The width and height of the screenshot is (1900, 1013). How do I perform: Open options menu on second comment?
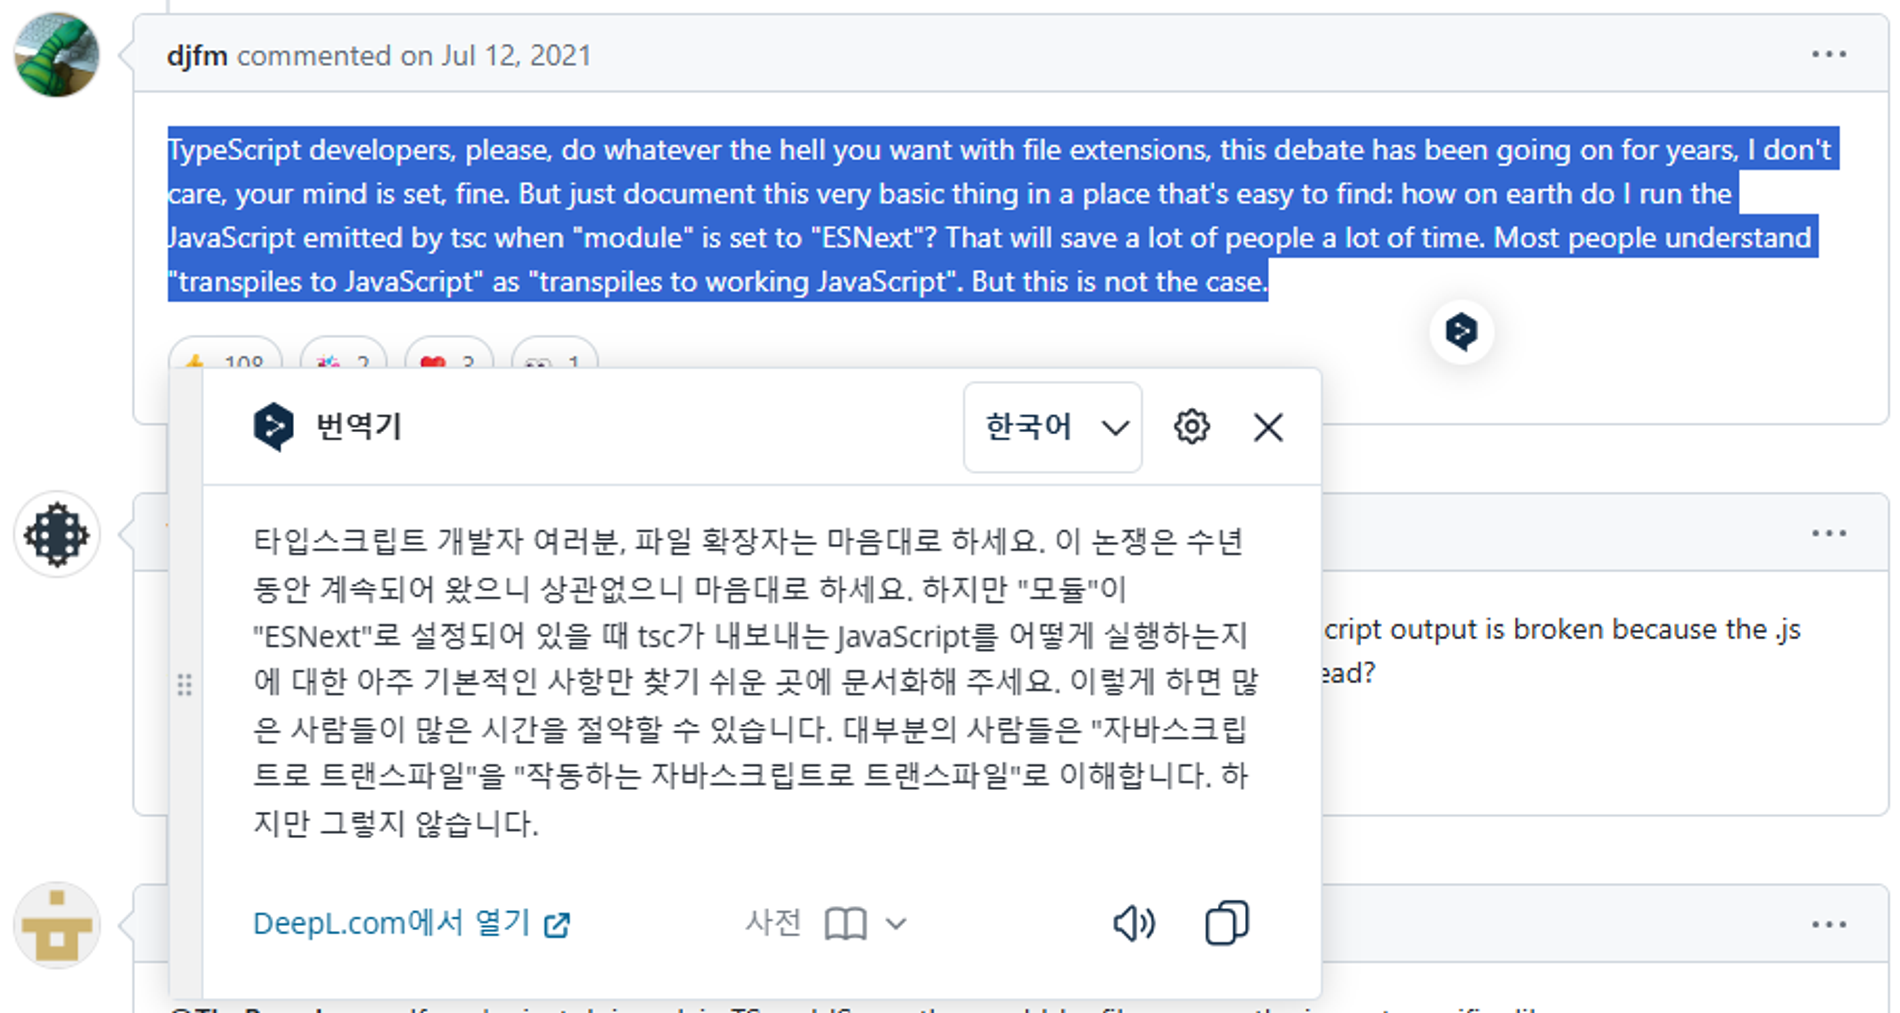[1829, 533]
